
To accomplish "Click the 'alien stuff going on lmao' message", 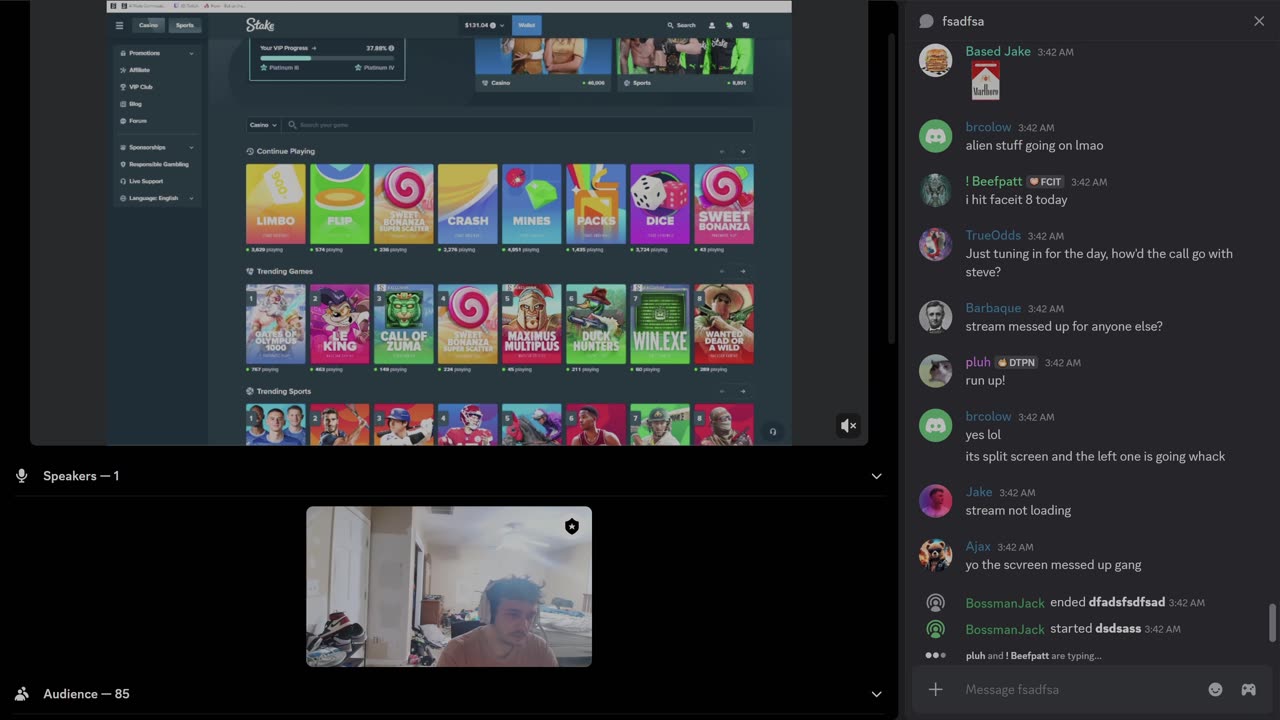I will 1034,145.
